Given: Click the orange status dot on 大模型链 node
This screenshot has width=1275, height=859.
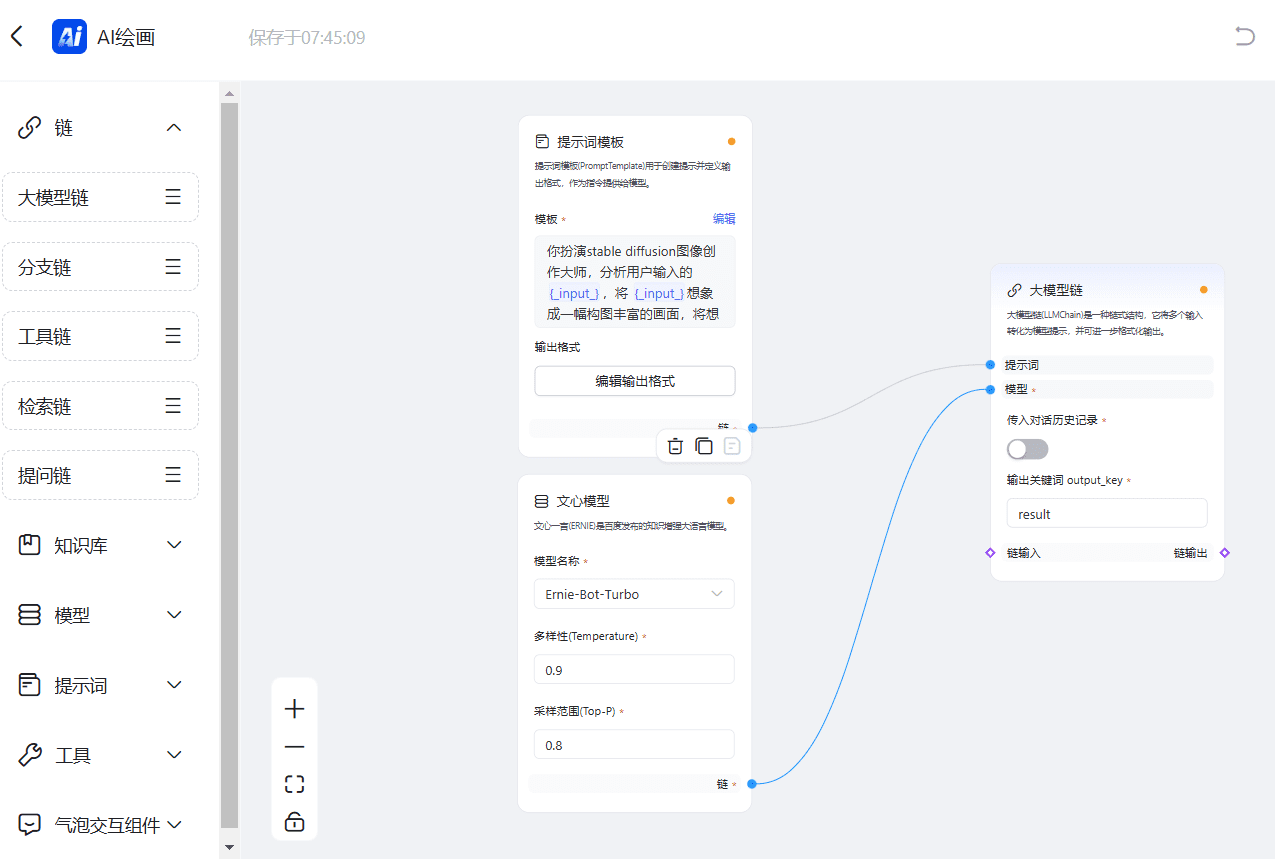Looking at the screenshot, I should click(x=1203, y=290).
